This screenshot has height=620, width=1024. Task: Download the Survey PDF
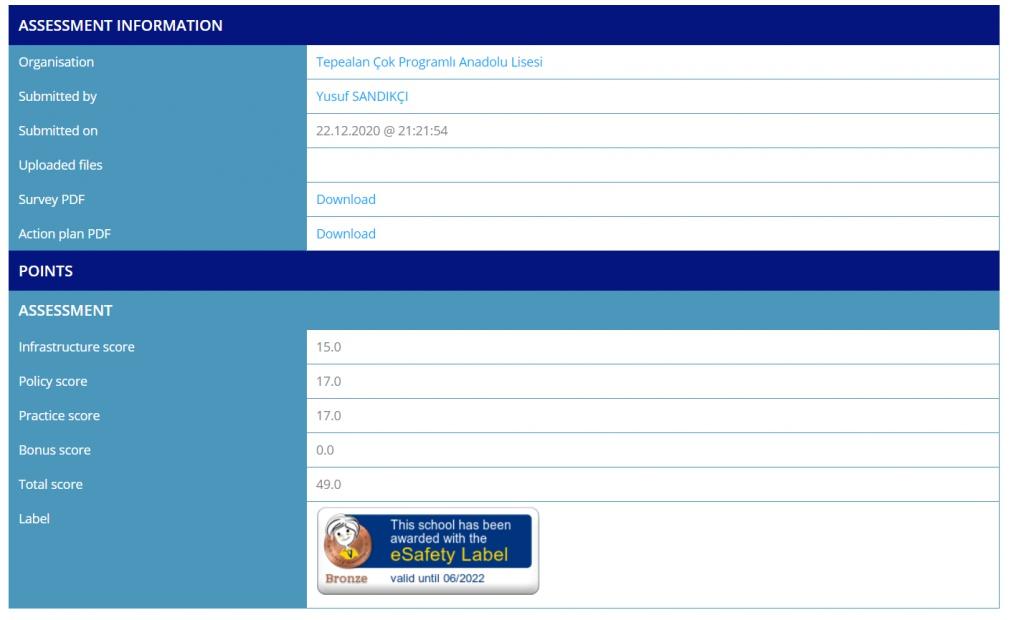pos(346,200)
